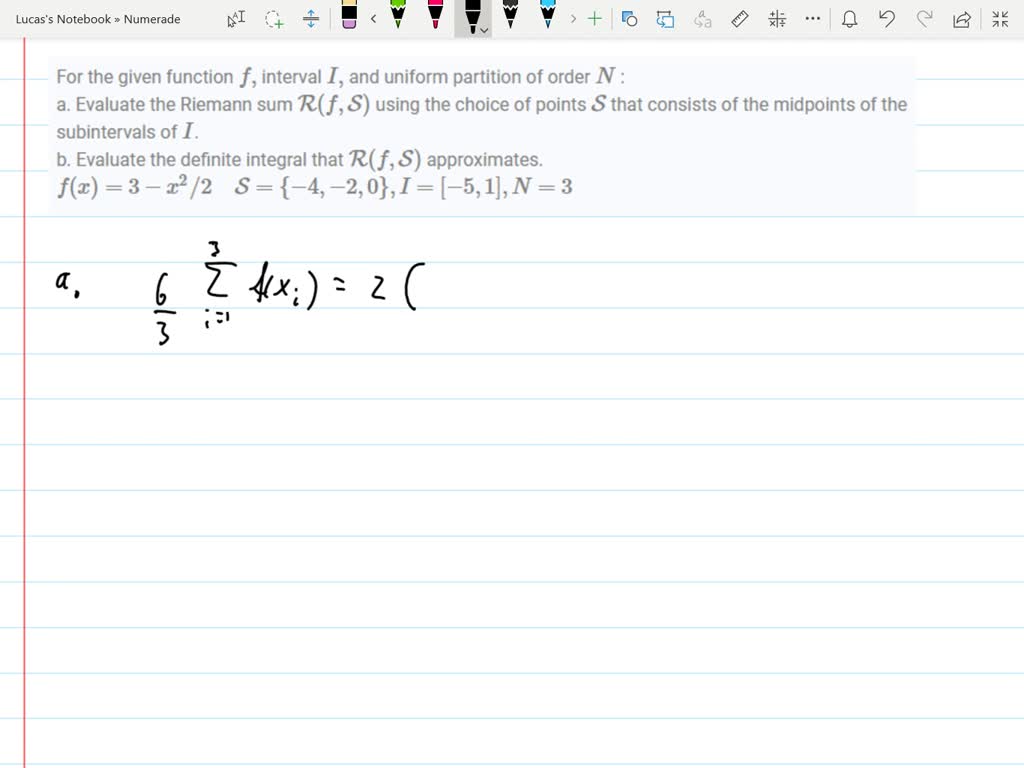This screenshot has height=768, width=1024.
Task: Choose the pink highlighter pen
Action: tap(437, 19)
